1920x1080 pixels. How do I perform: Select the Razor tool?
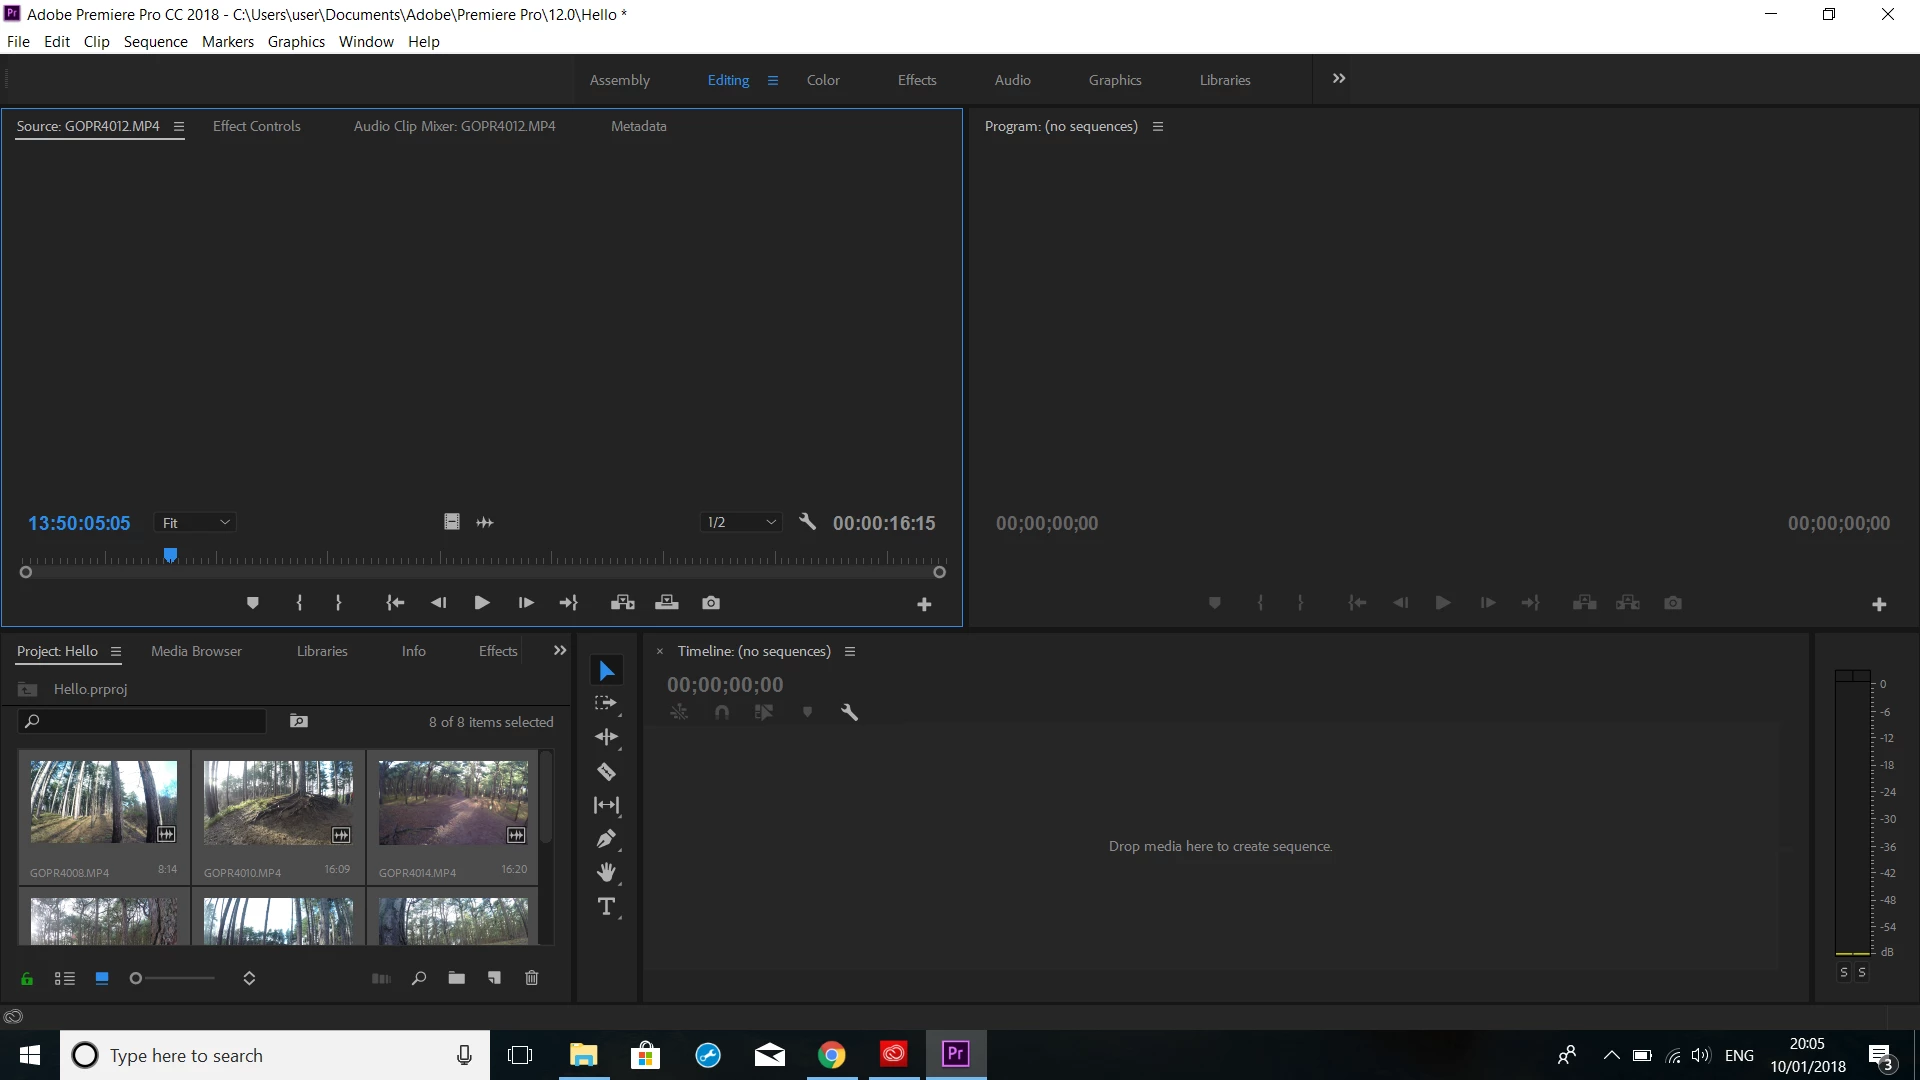pos(606,771)
